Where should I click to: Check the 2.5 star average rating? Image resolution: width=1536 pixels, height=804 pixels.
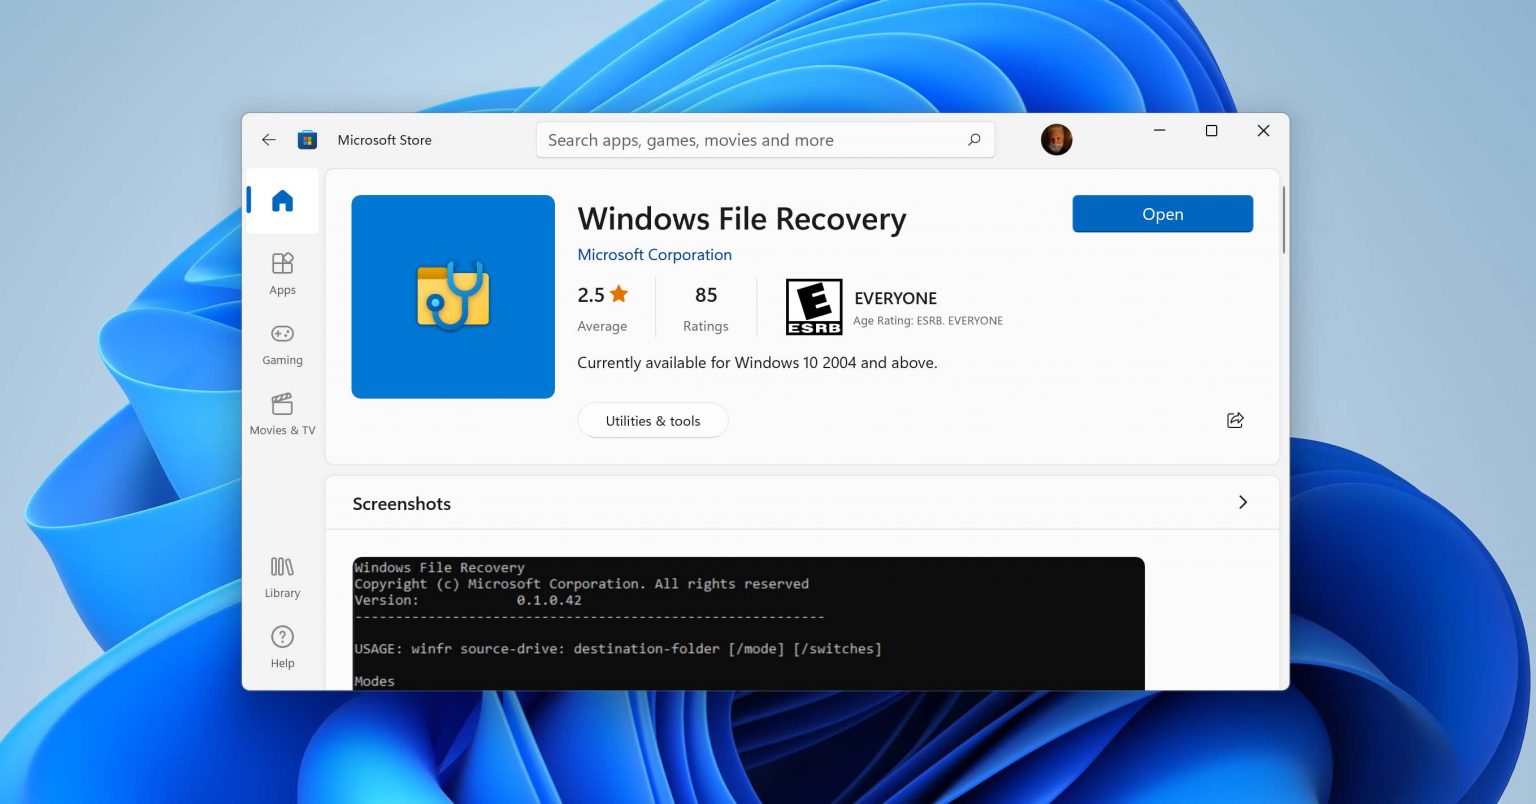point(602,305)
